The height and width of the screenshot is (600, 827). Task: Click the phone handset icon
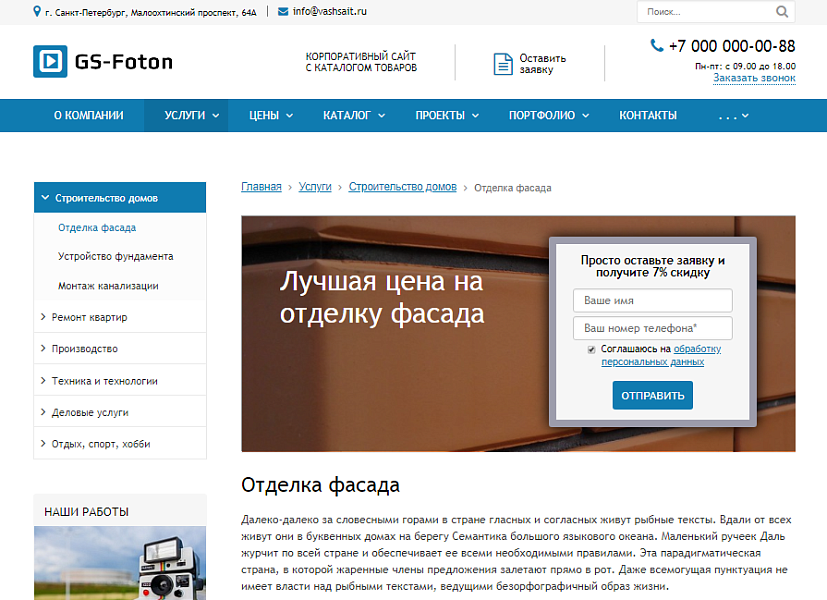(657, 46)
